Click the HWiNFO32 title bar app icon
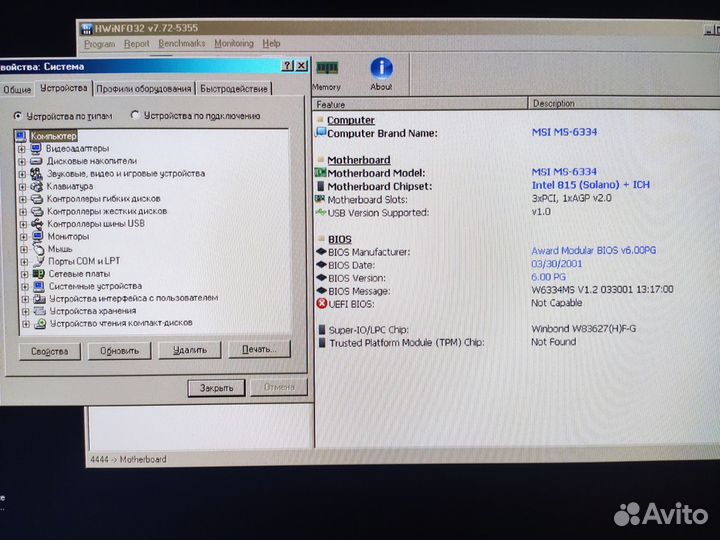This screenshot has height=540, width=720. tap(87, 29)
